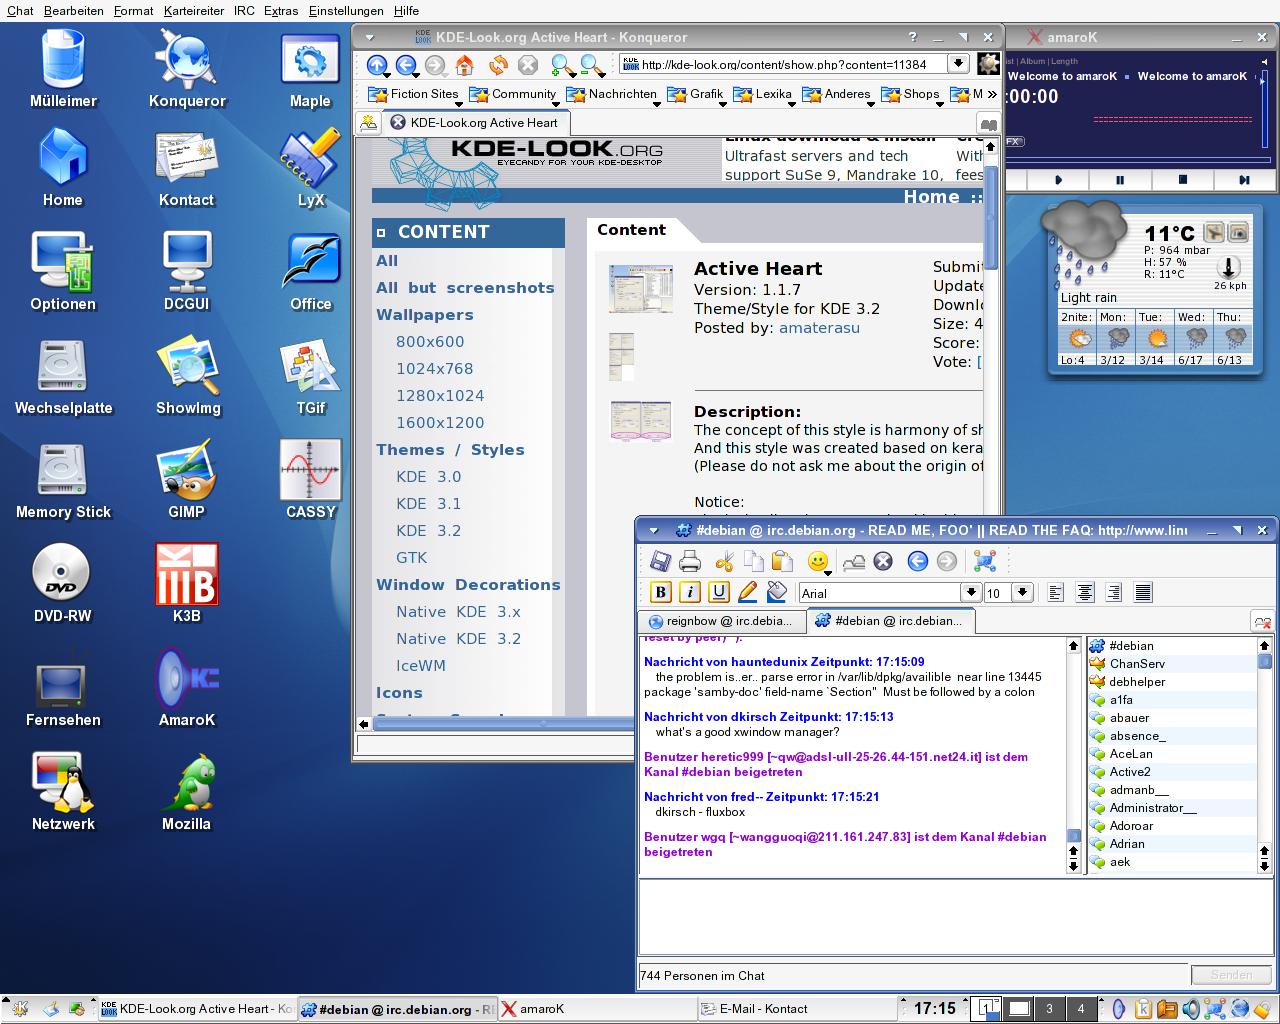Open the Einstellungen menu
The height and width of the screenshot is (1024, 1280).
click(x=346, y=11)
